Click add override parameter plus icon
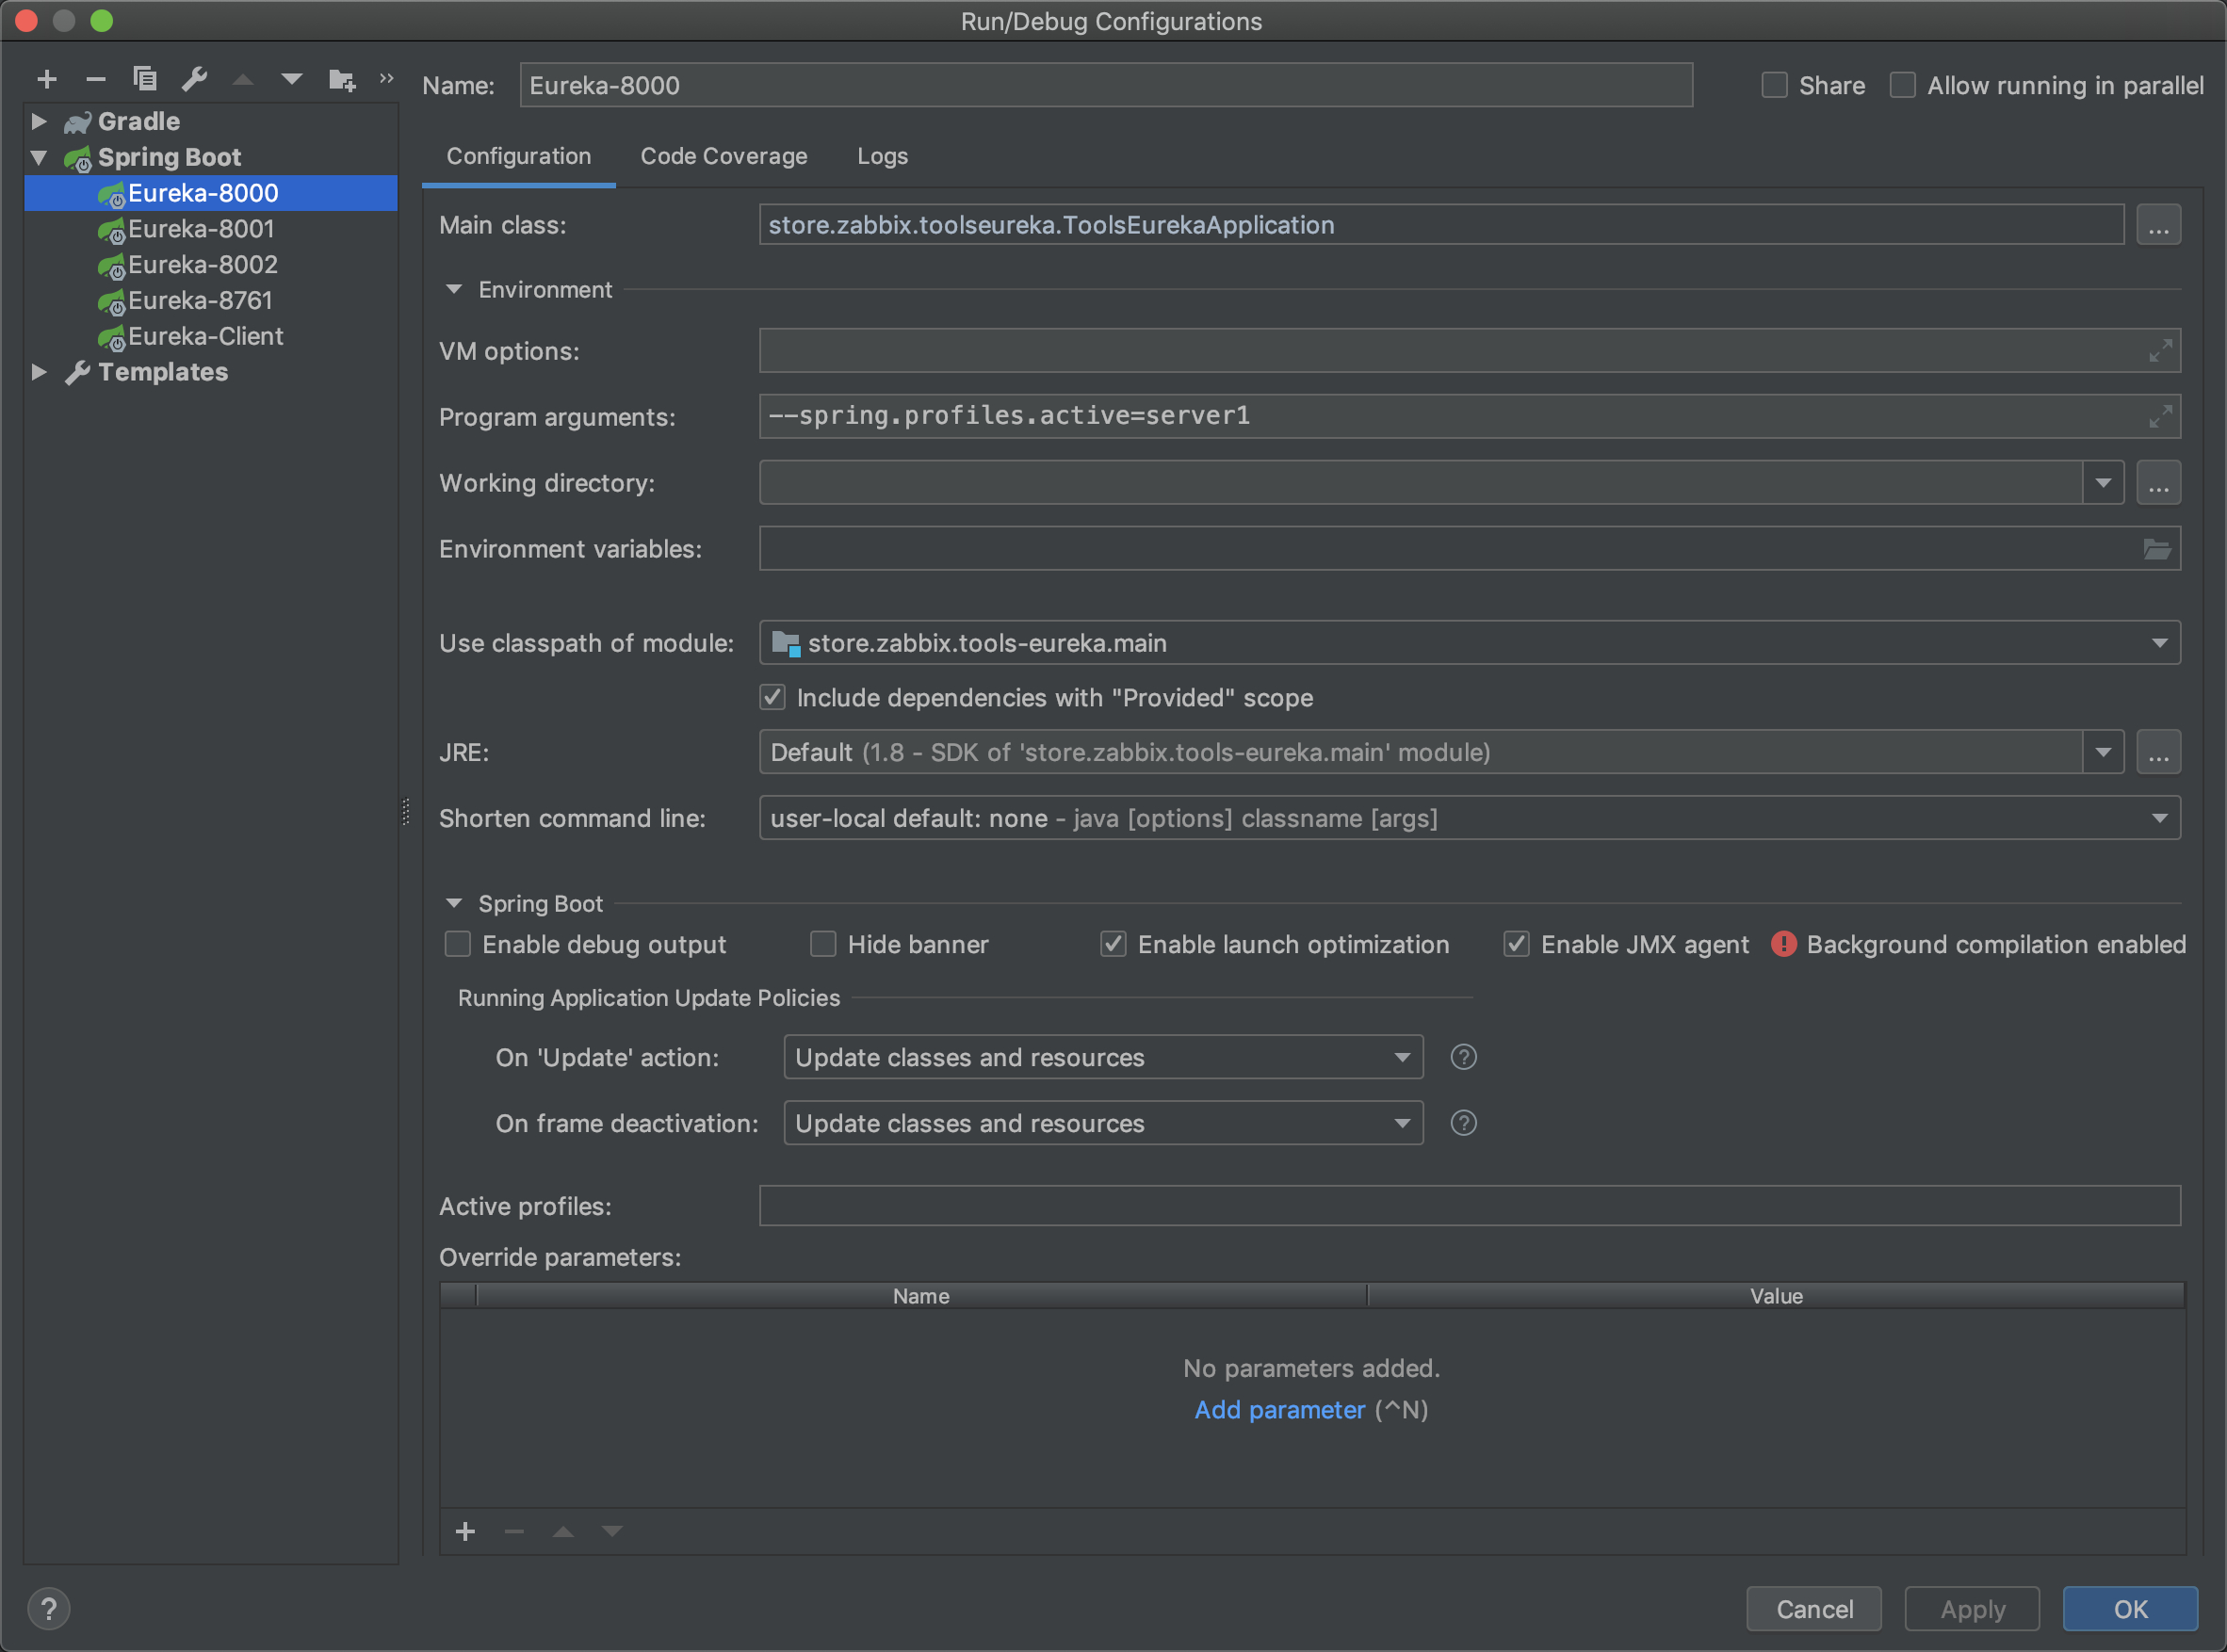 (x=465, y=1531)
